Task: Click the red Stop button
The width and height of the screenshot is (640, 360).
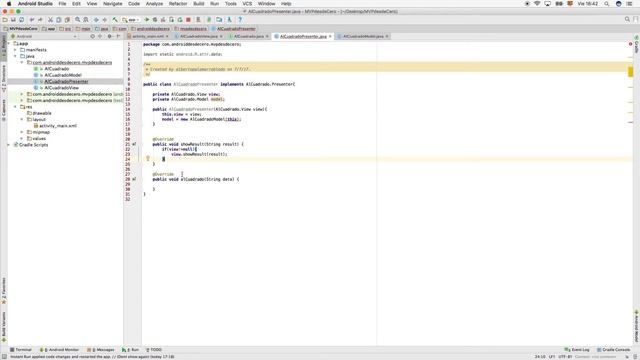Action: pos(188,20)
